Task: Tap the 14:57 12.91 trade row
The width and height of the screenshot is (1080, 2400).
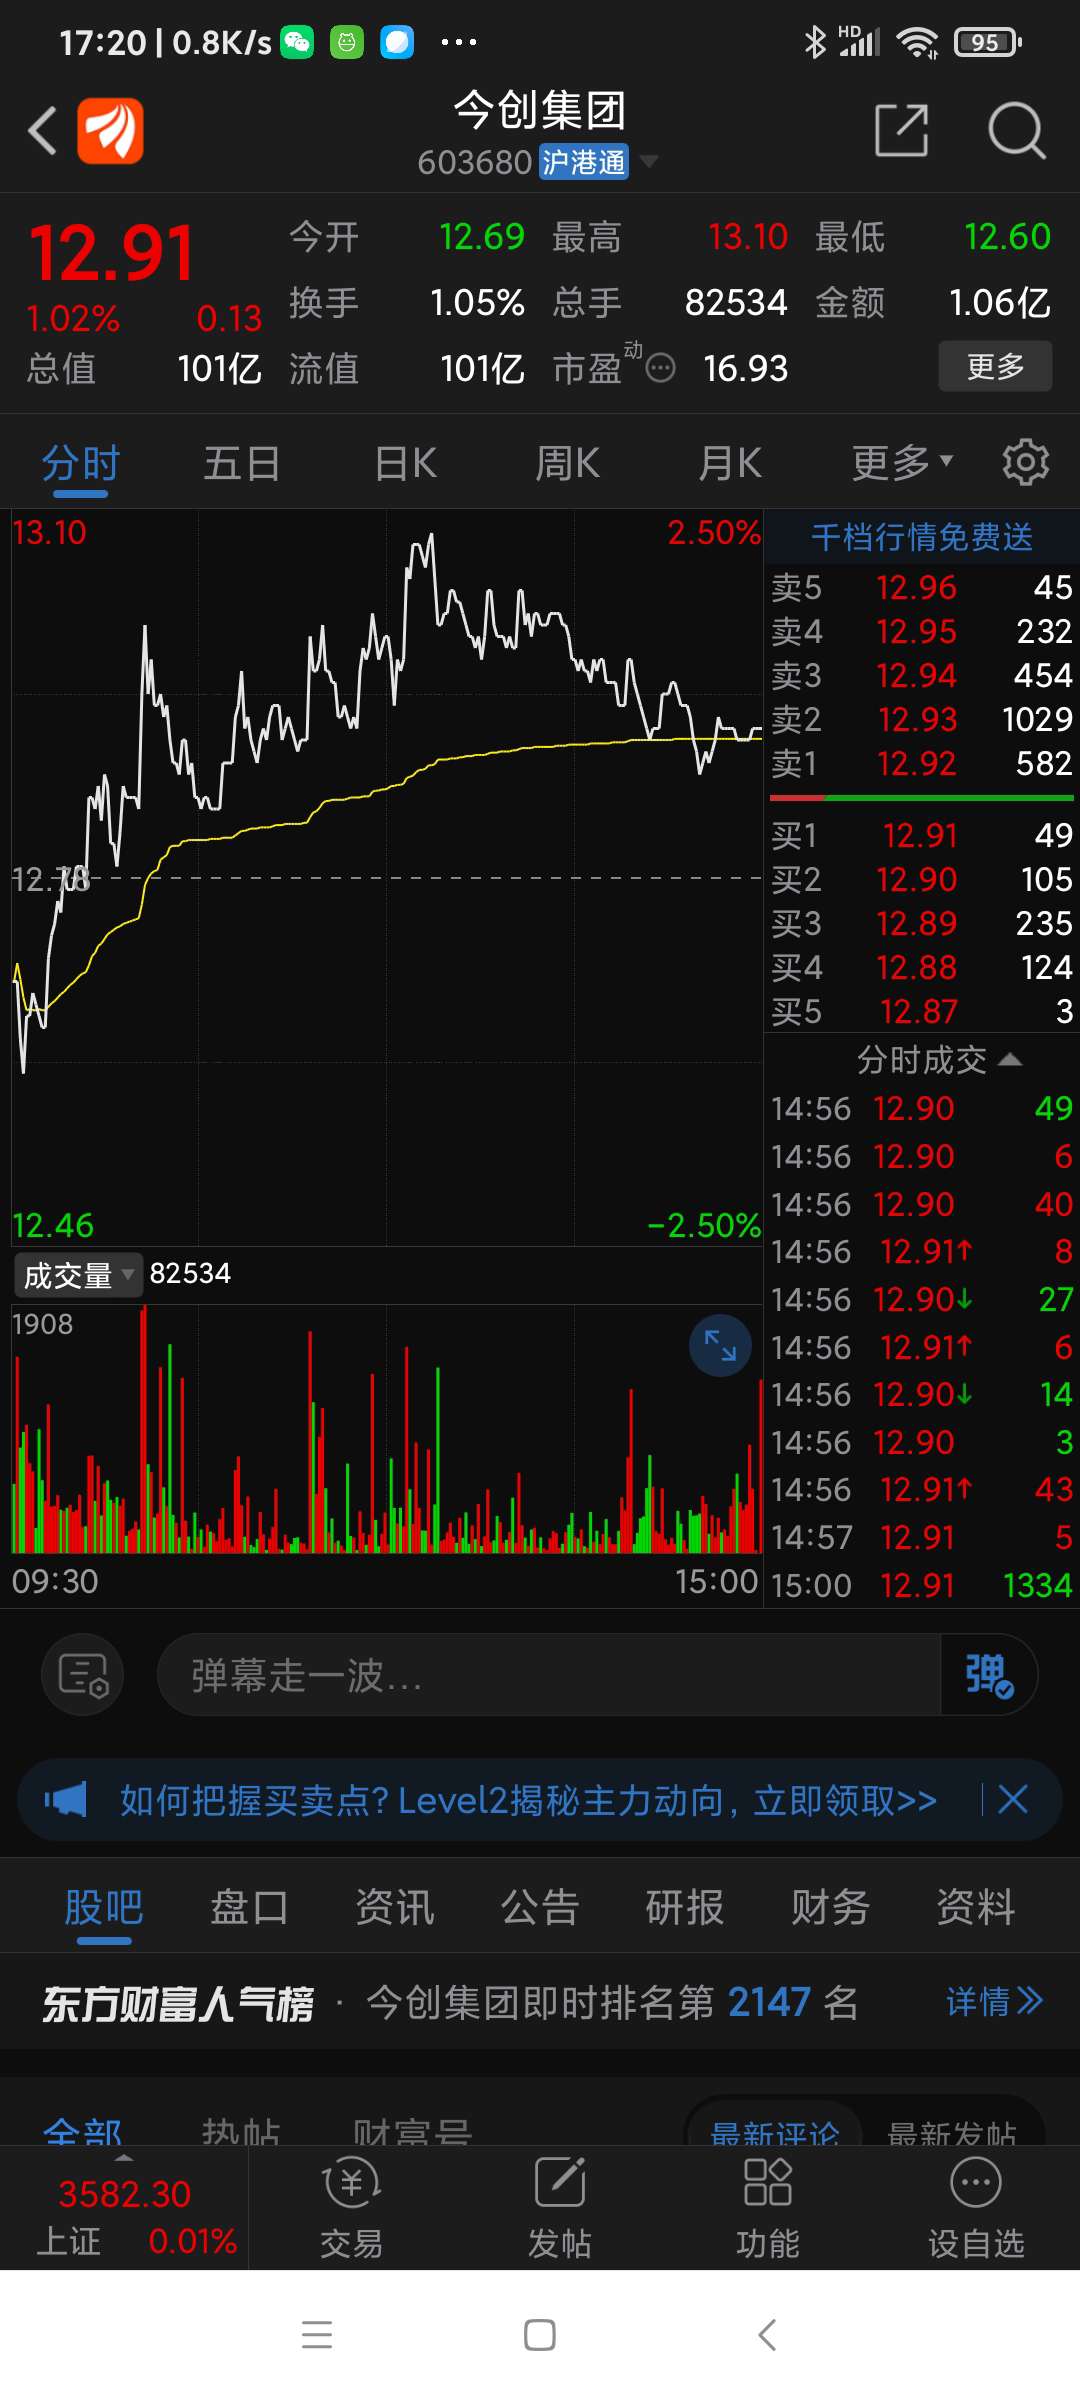Action: pos(922,1537)
